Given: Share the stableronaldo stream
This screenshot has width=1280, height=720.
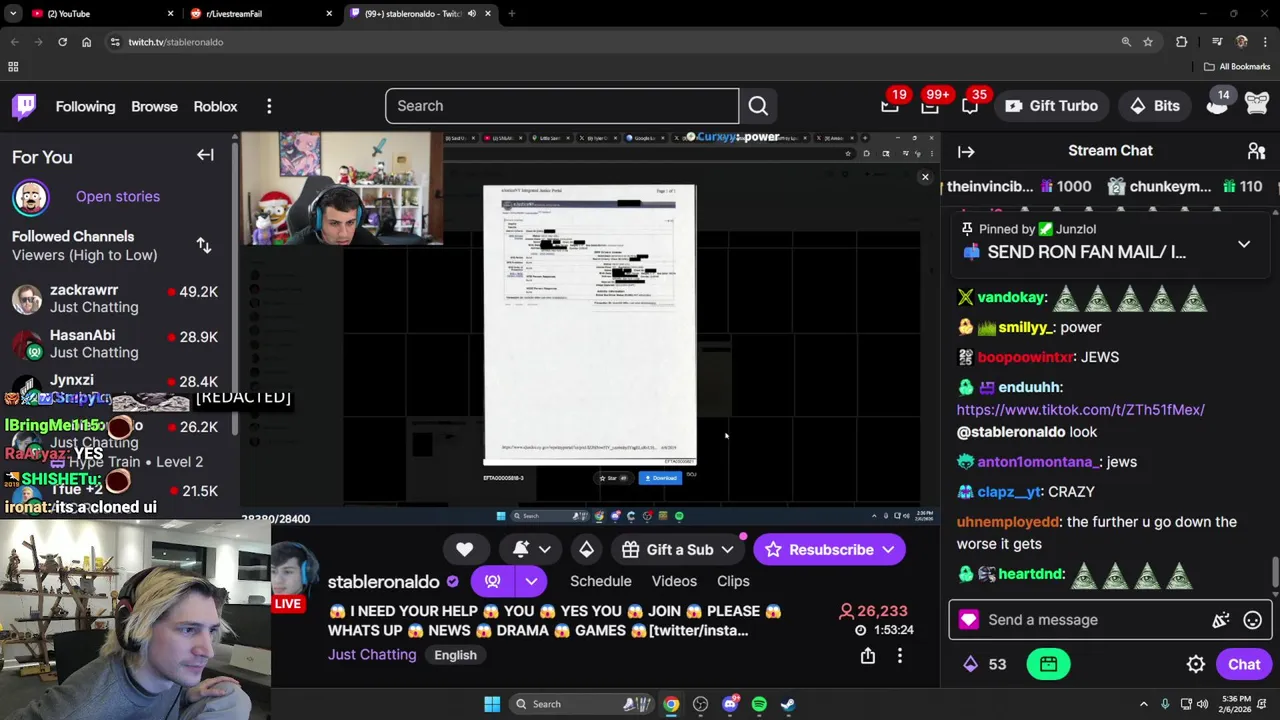Looking at the screenshot, I should click(868, 656).
